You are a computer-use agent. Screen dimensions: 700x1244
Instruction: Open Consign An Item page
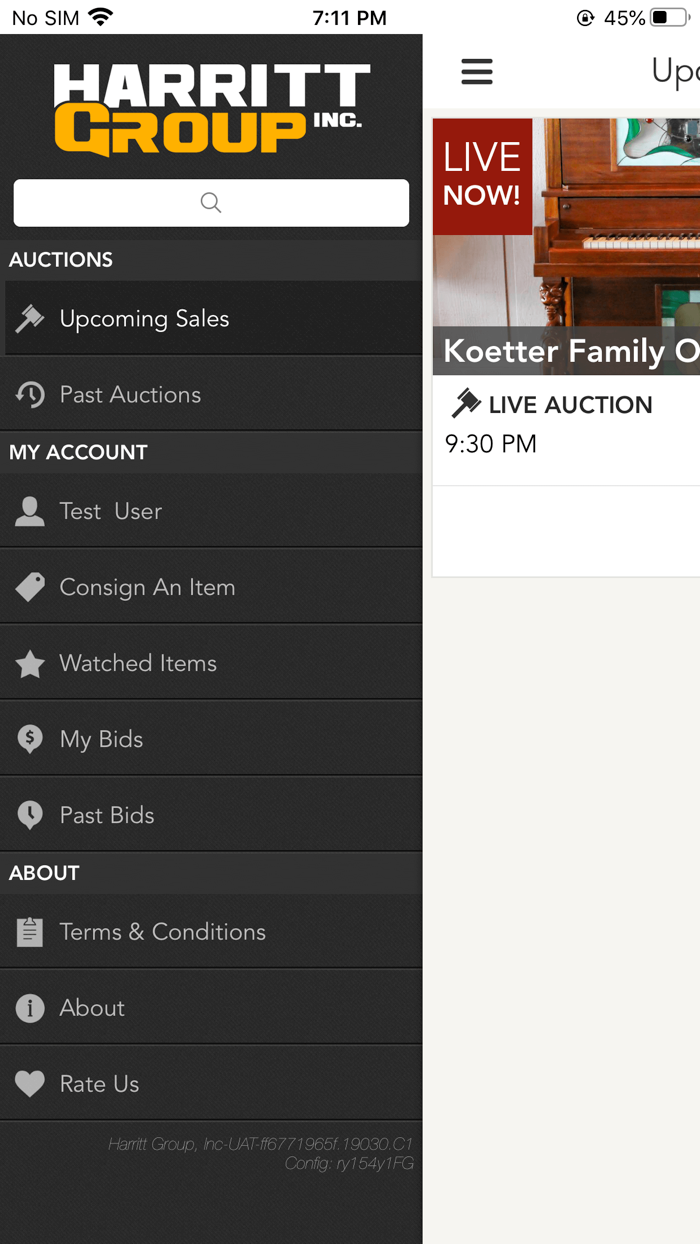pyautogui.click(x=147, y=587)
